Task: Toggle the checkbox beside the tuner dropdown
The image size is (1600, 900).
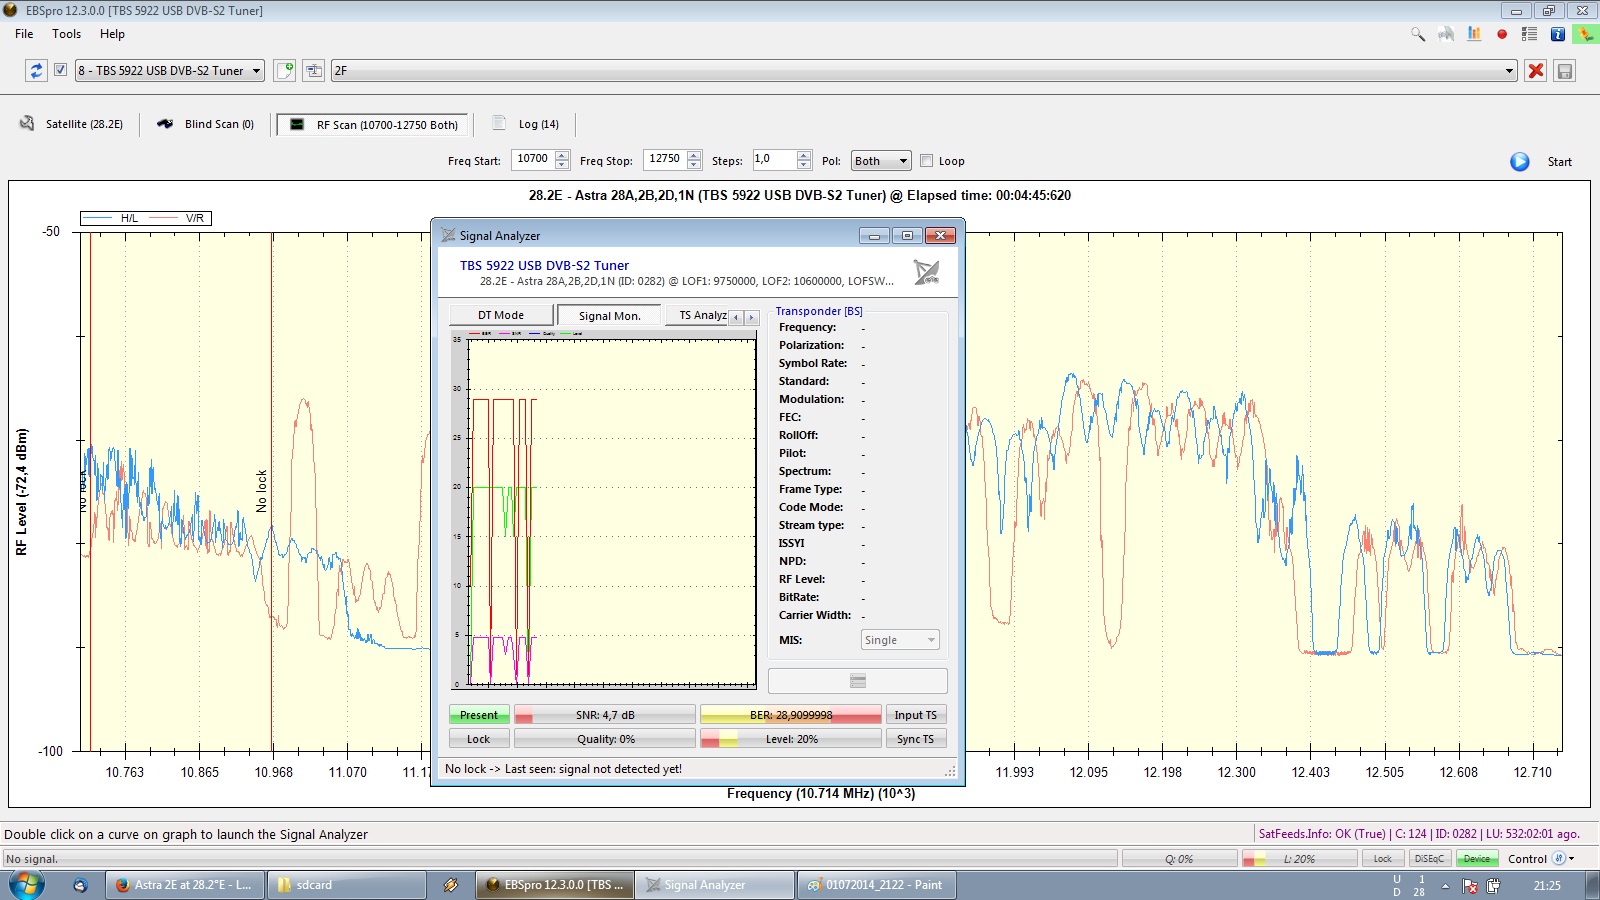Action: click(60, 70)
